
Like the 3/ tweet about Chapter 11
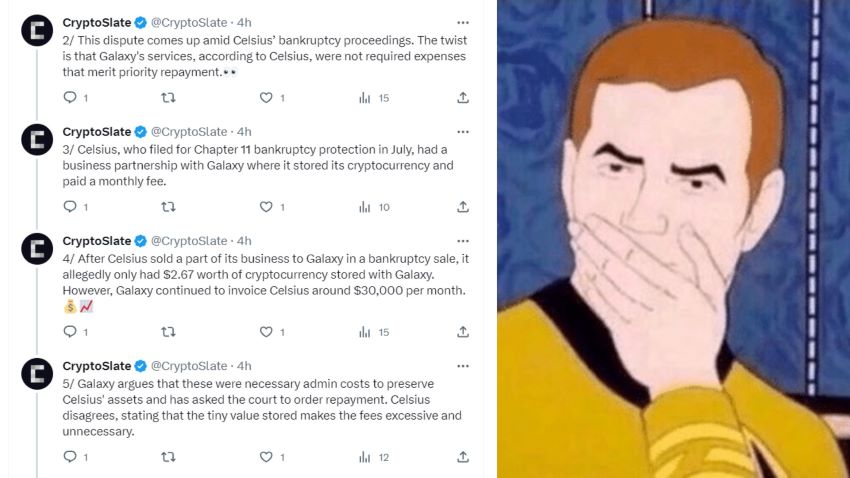coord(266,207)
